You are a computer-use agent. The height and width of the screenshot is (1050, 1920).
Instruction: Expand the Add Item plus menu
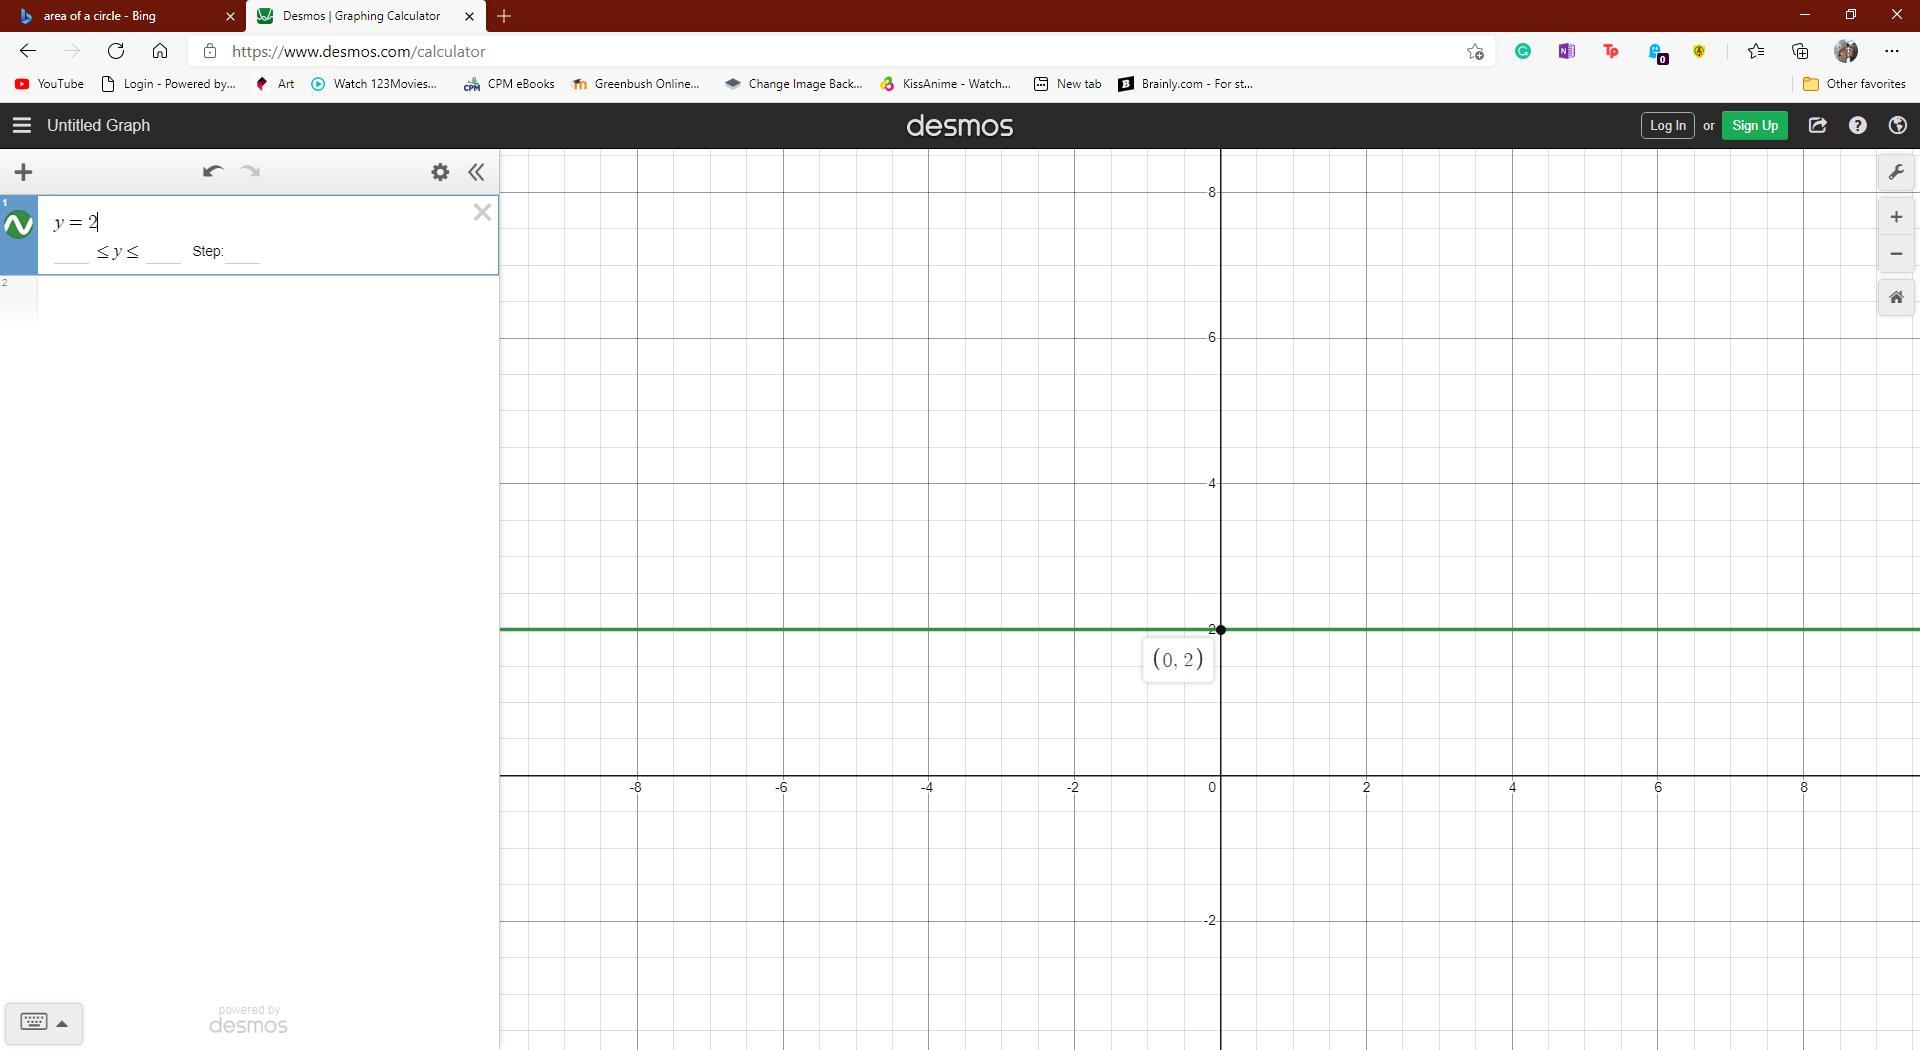tap(23, 172)
